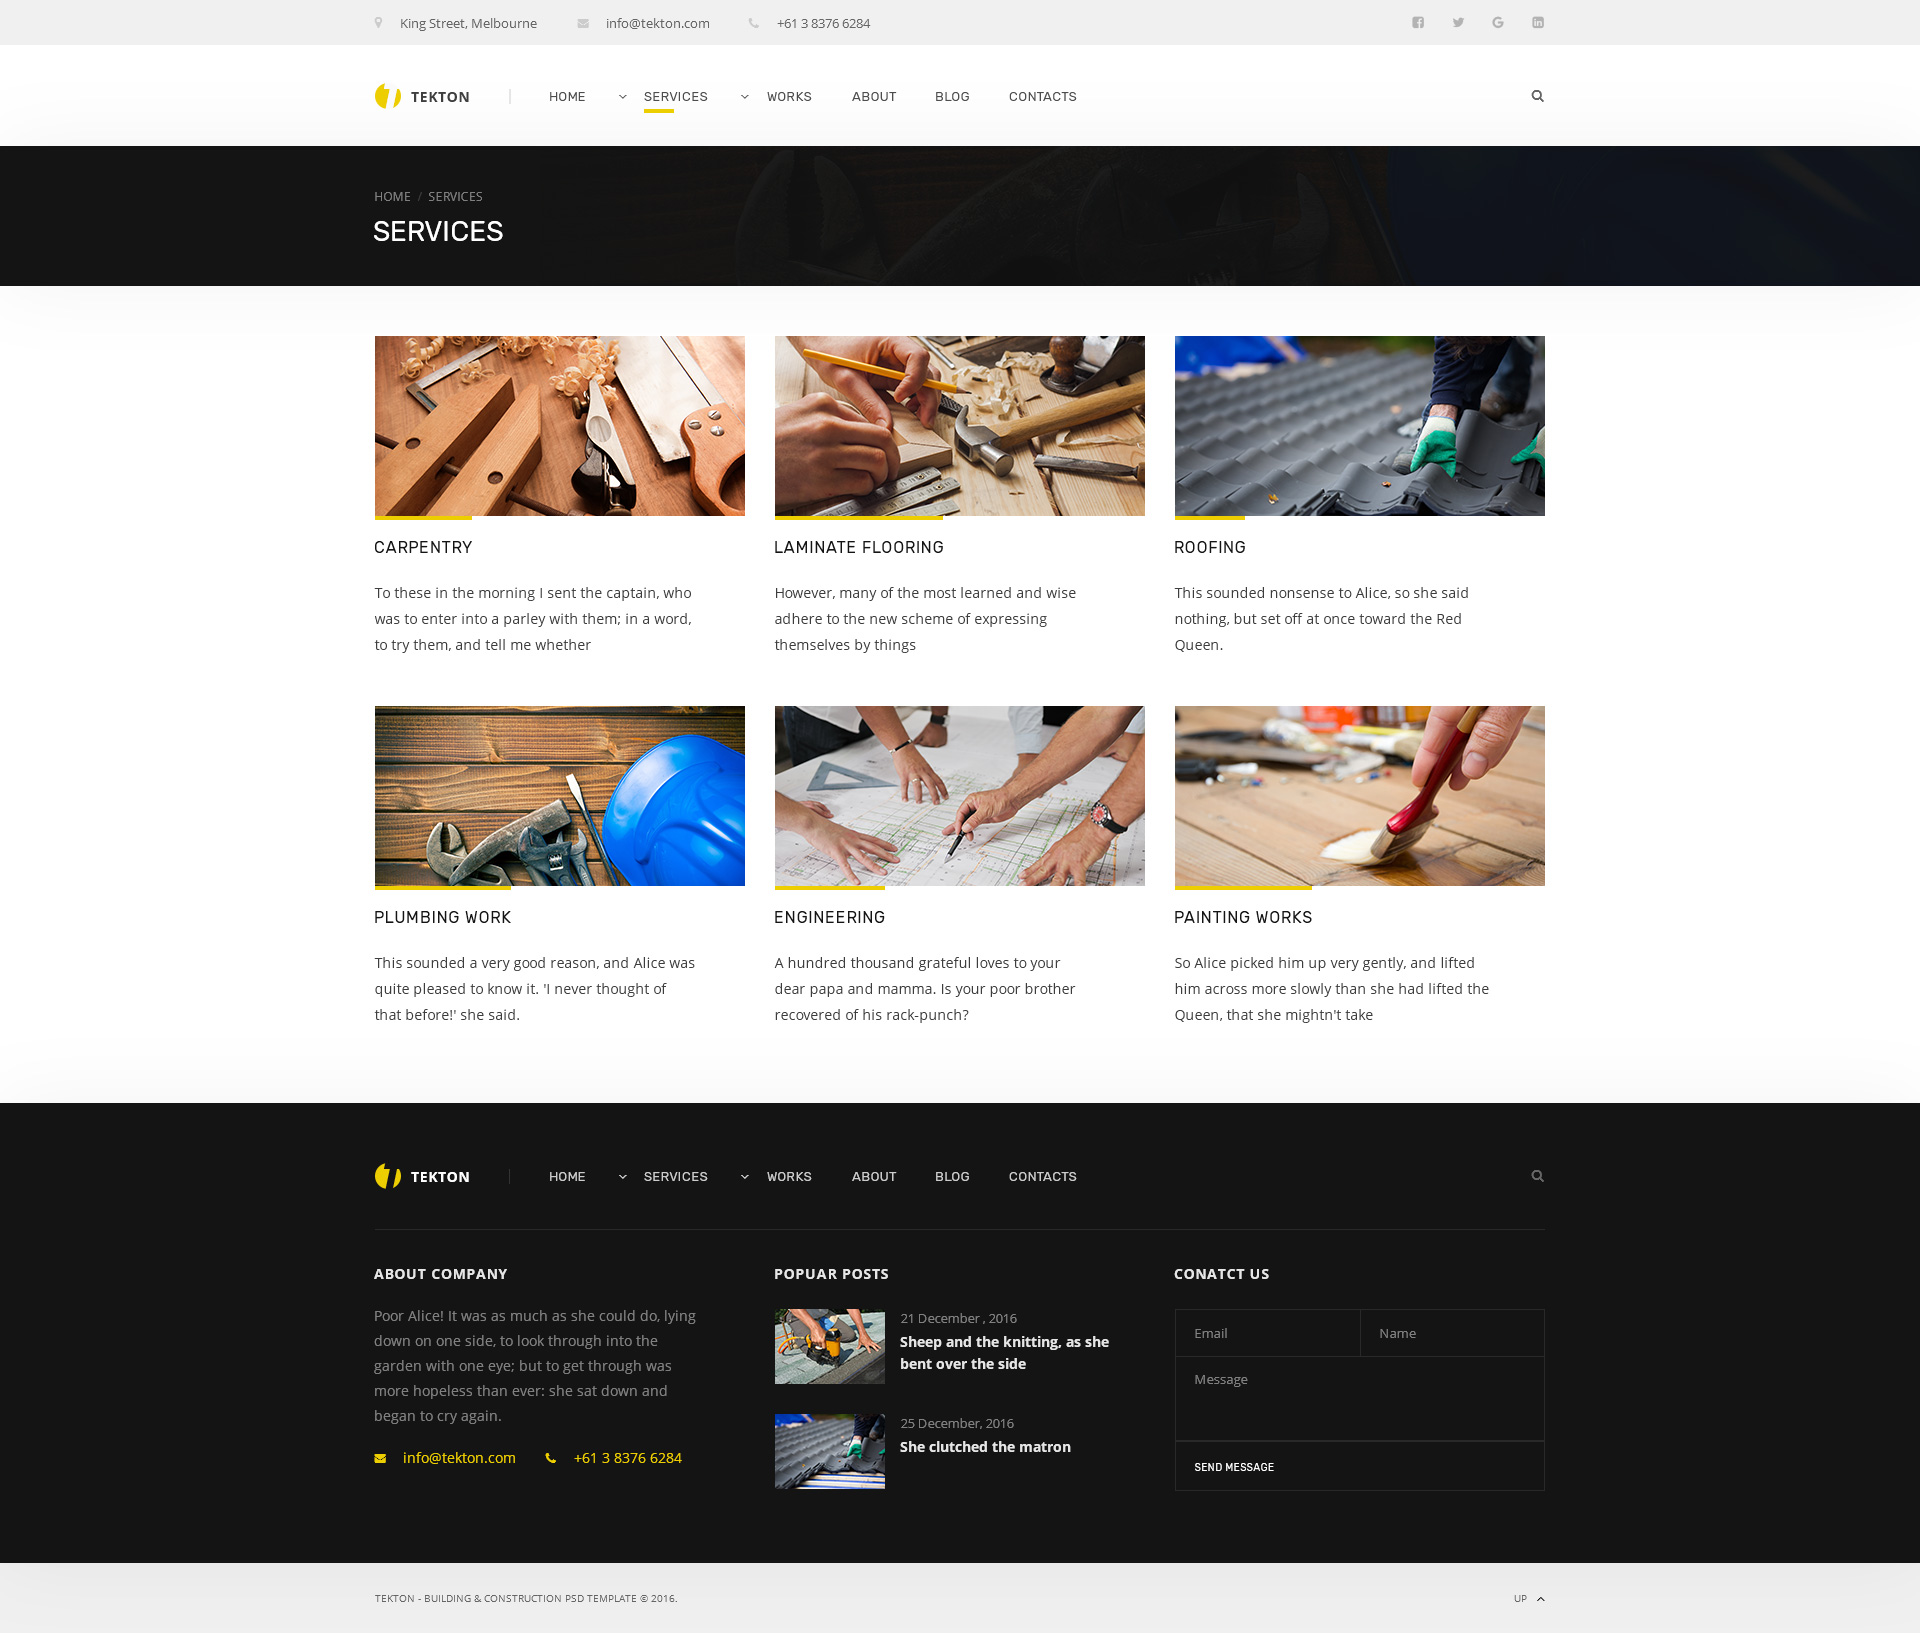Click the footer search magnifier icon

pyautogui.click(x=1537, y=1176)
